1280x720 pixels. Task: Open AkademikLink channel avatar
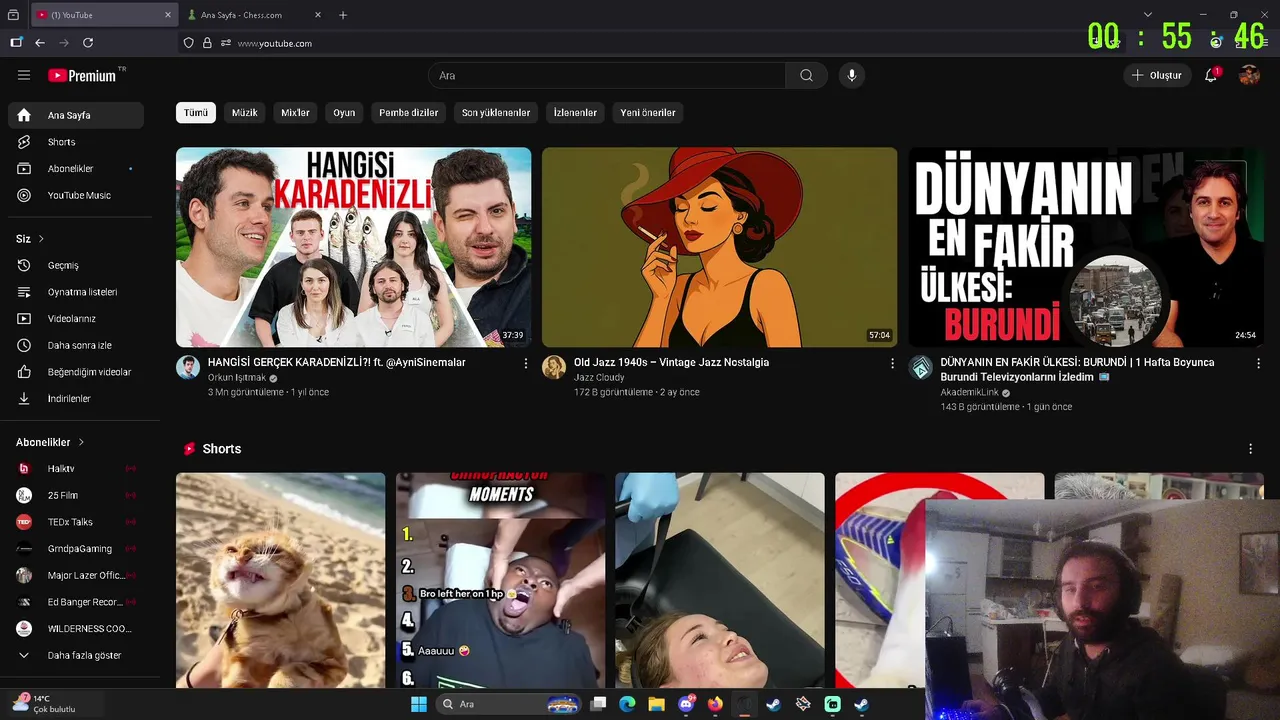point(920,367)
